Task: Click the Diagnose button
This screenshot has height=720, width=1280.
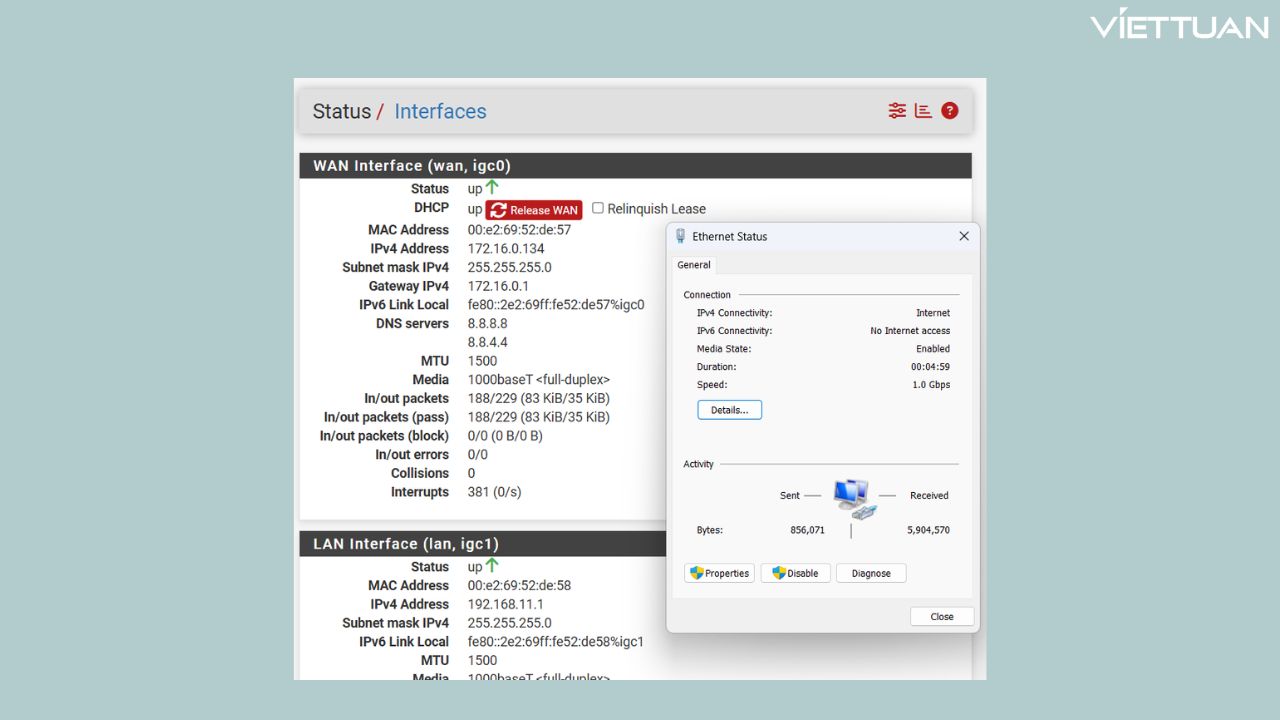Action: tap(870, 573)
